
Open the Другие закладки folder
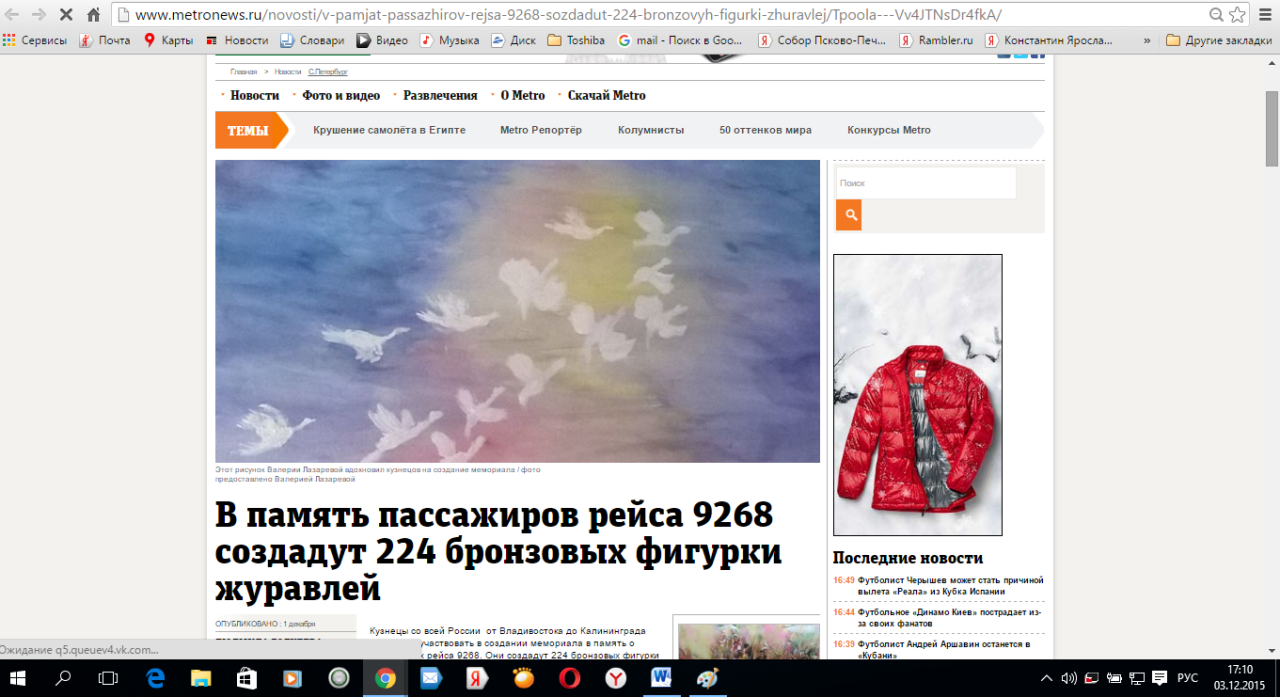pyautogui.click(x=1219, y=41)
